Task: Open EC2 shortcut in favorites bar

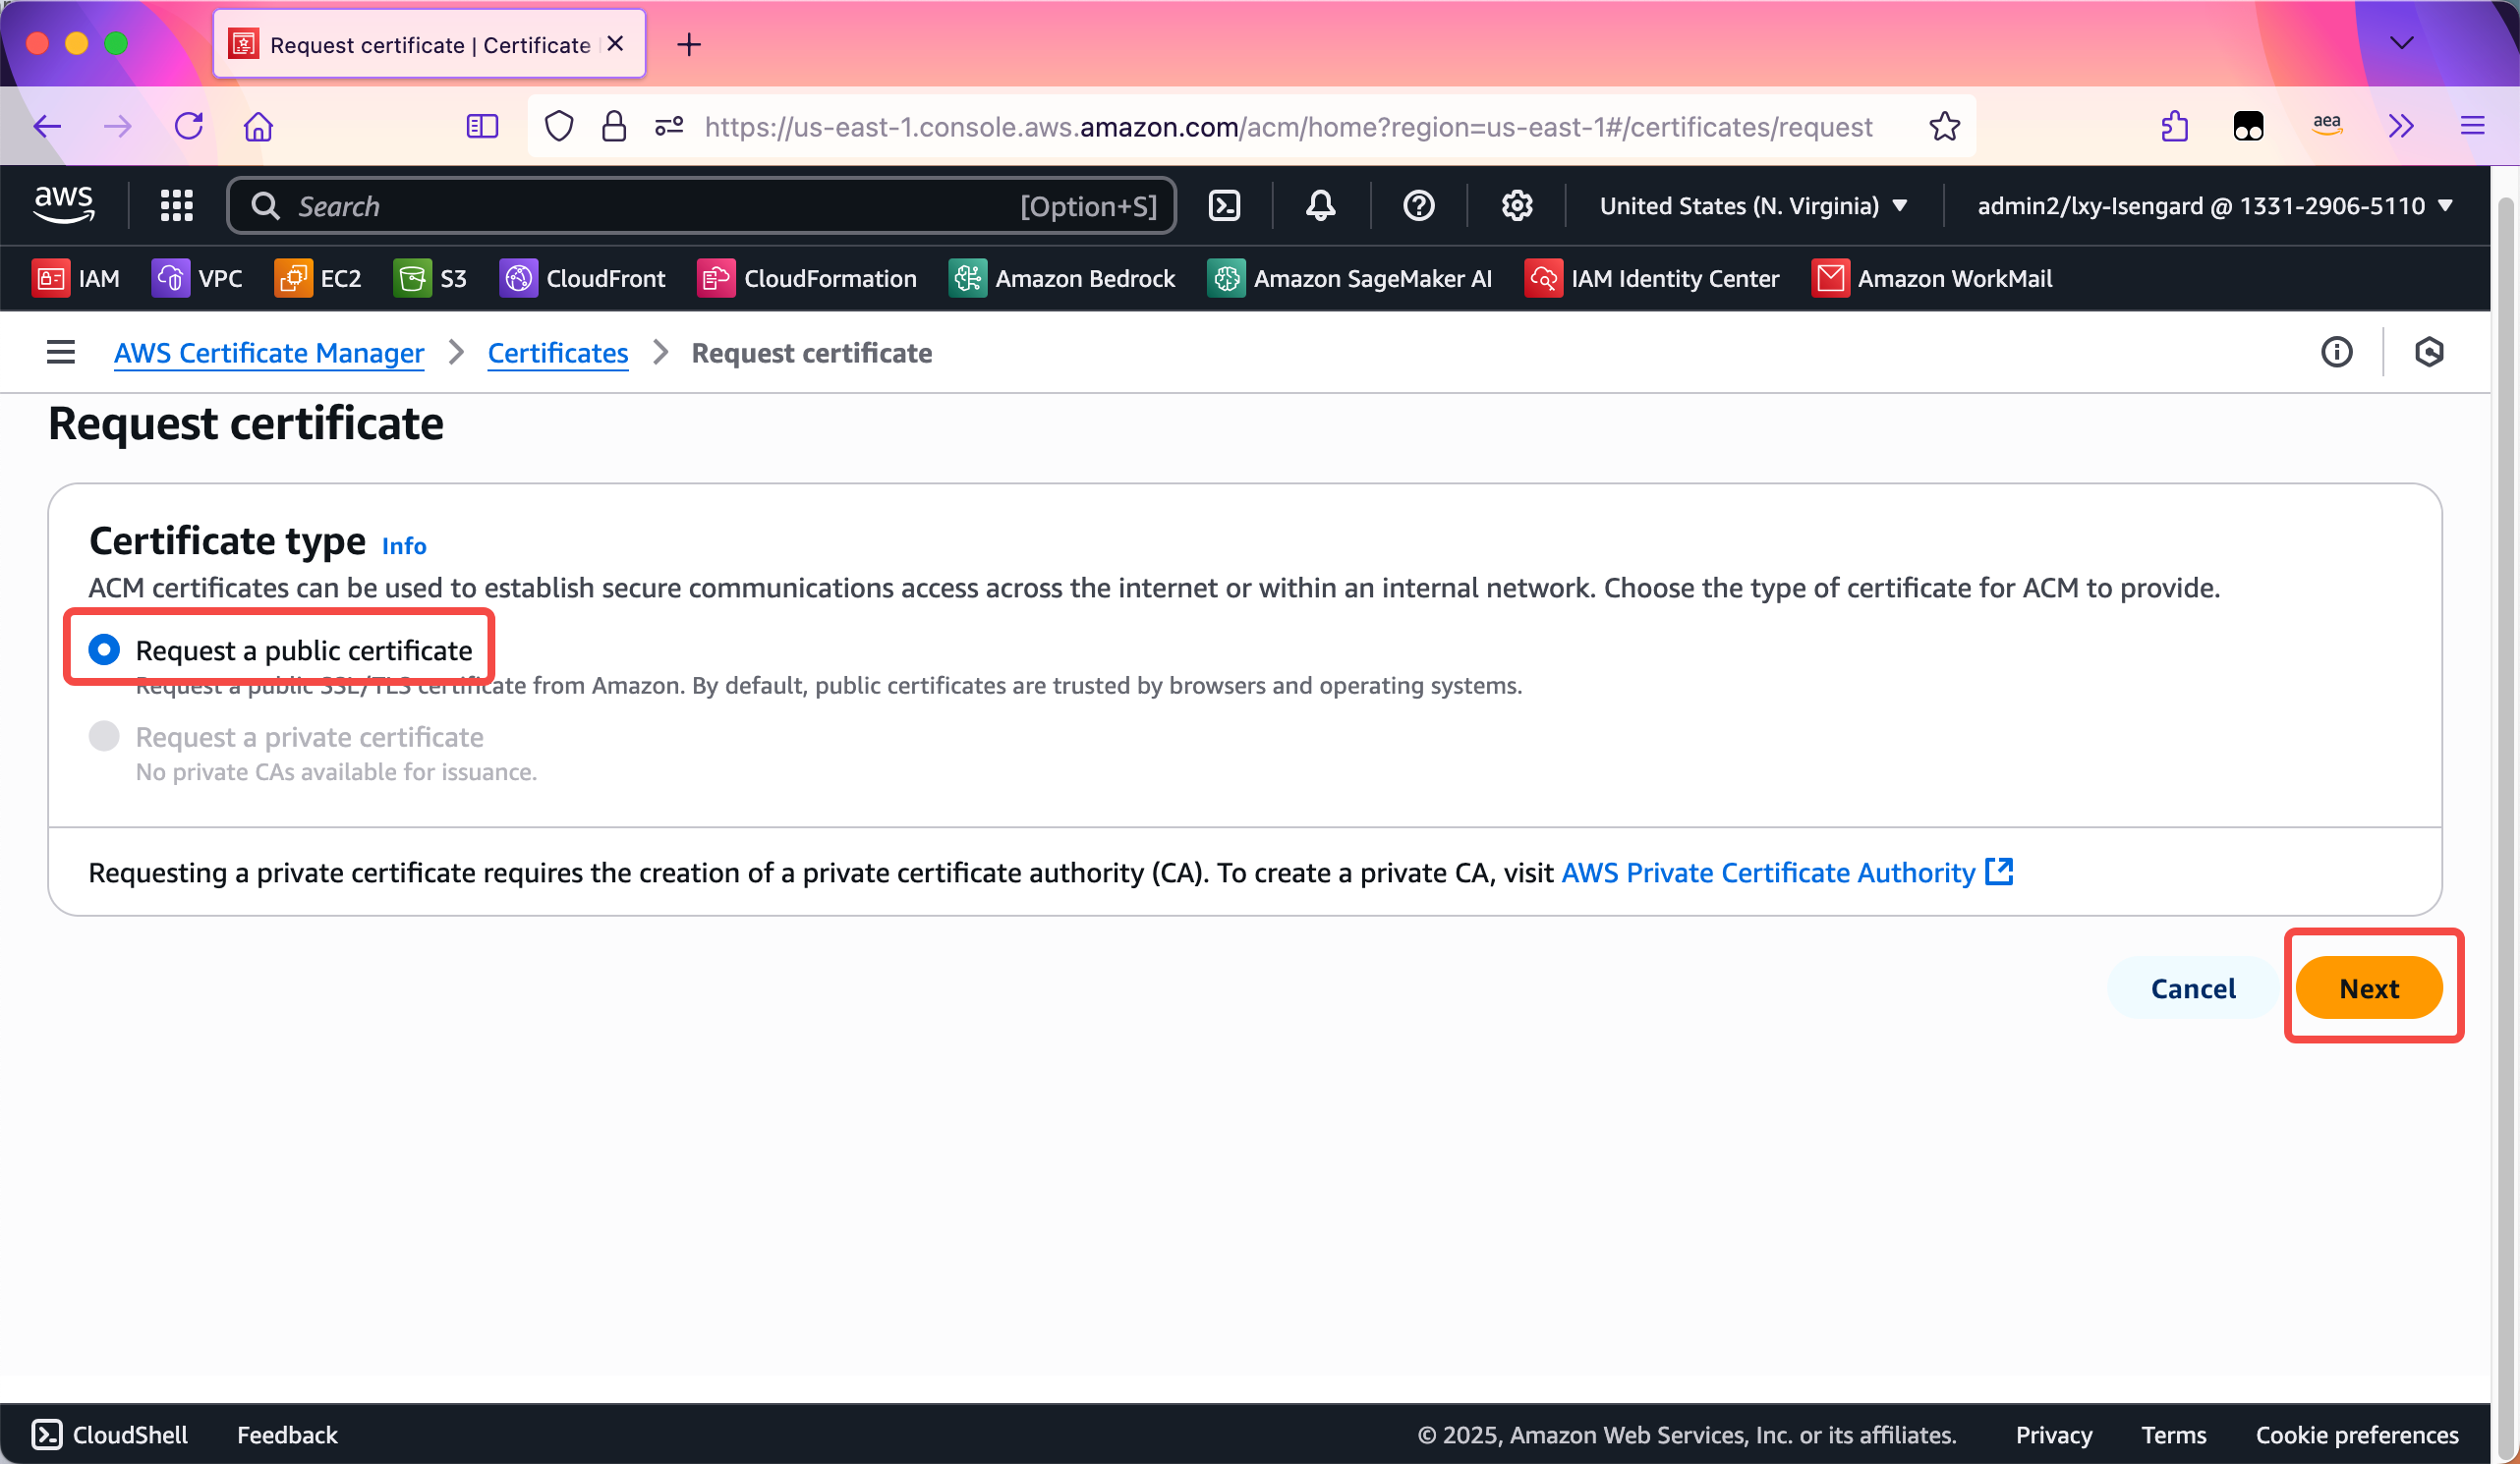Action: pyautogui.click(x=318, y=278)
